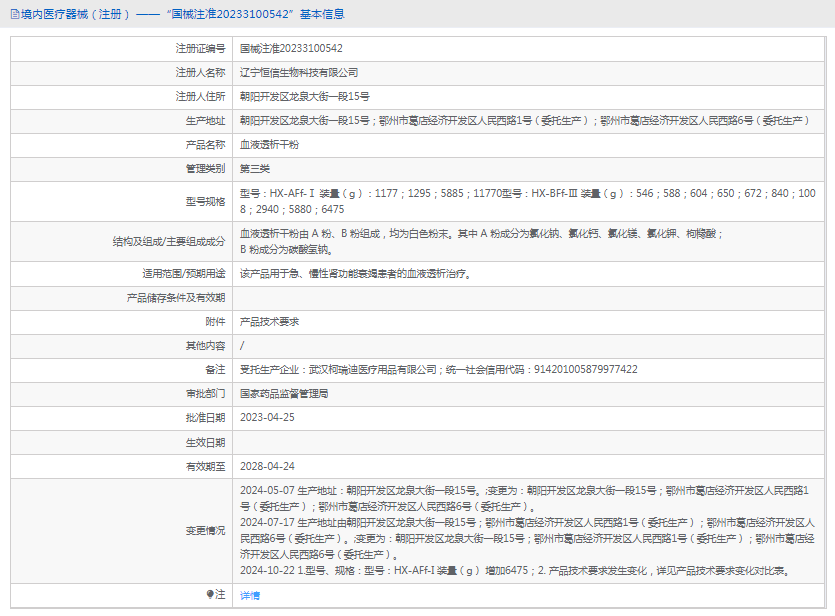This screenshot has height=616, width=835.
Task: Click management class value 第三类
Action: point(255,169)
